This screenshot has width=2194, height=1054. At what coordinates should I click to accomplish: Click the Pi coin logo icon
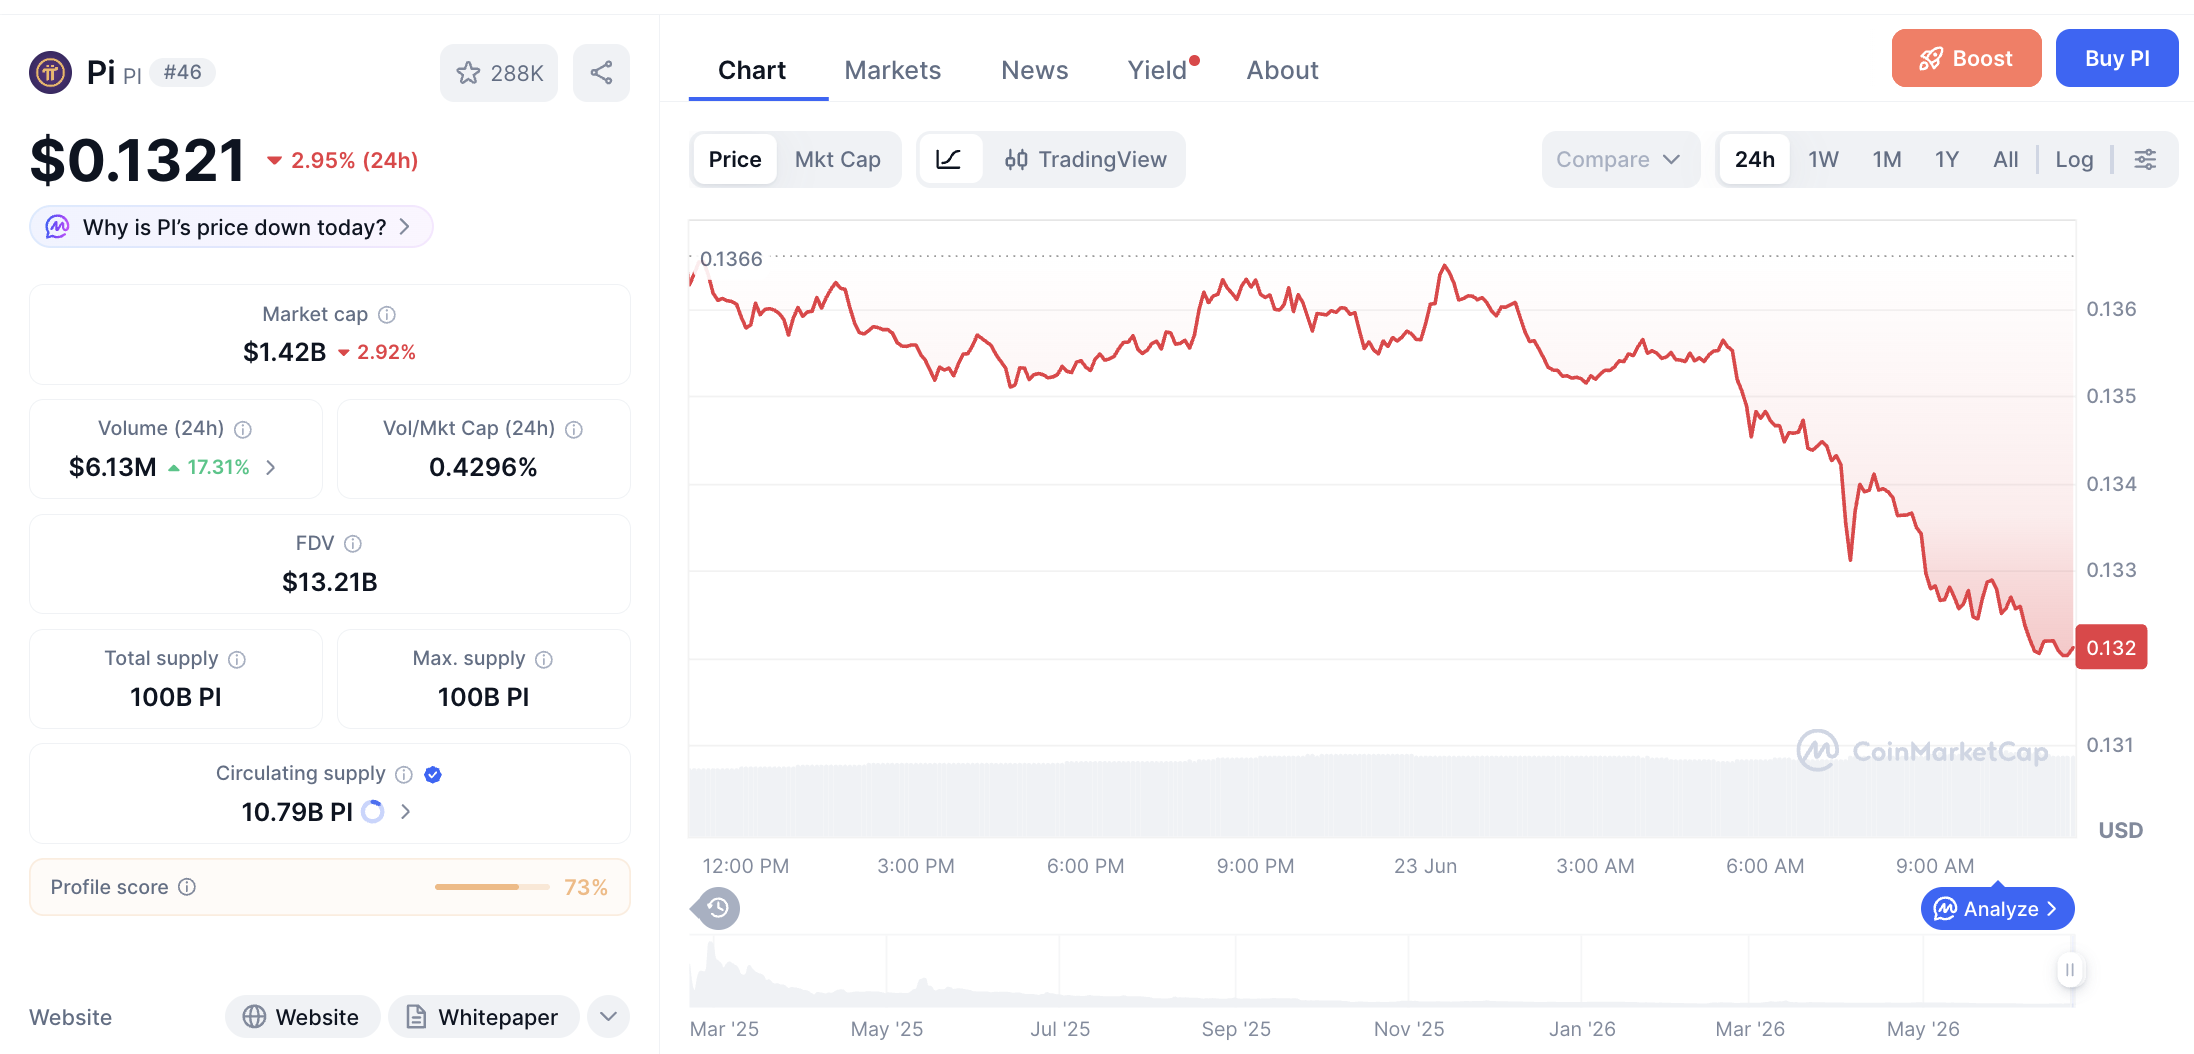point(50,72)
